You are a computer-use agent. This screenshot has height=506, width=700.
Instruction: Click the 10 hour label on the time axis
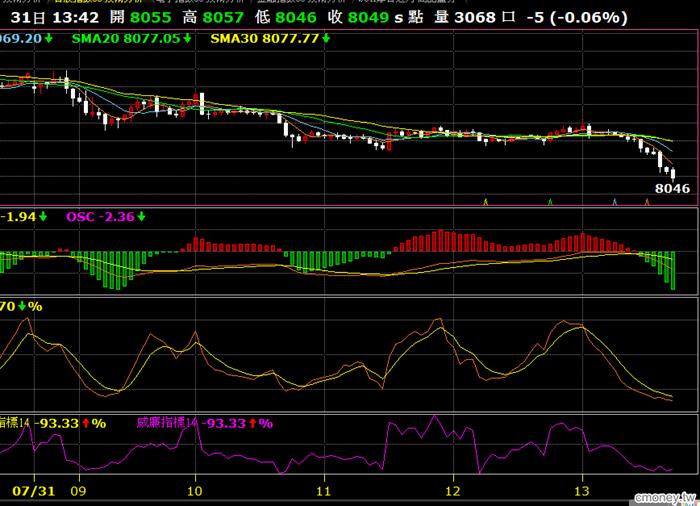(195, 491)
